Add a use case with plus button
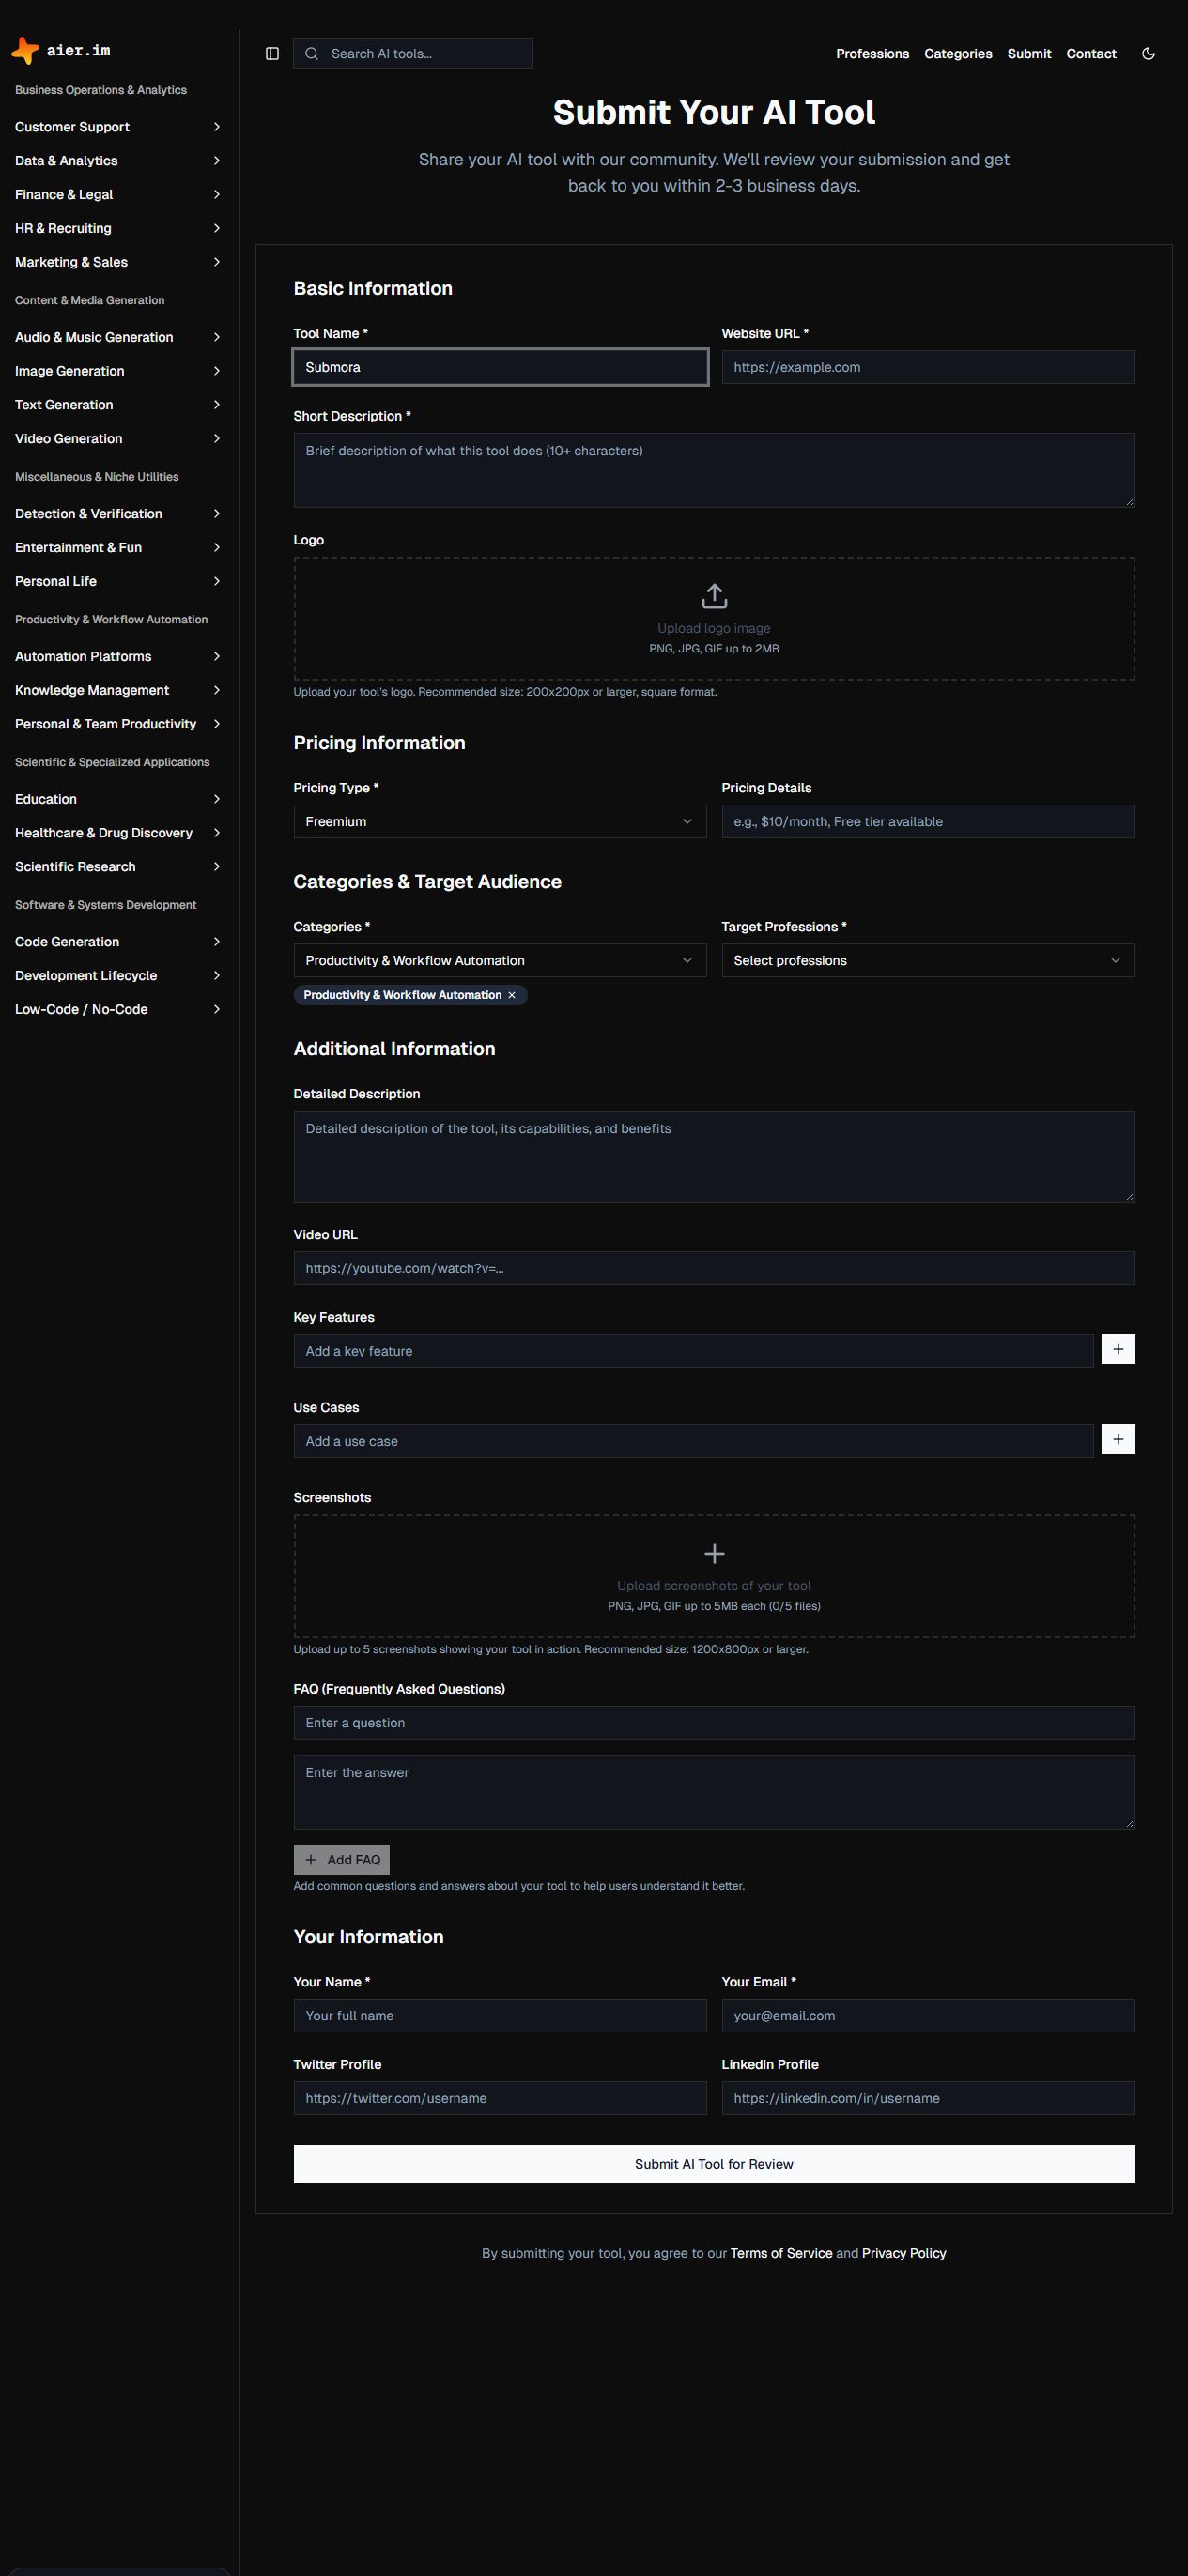The width and height of the screenshot is (1188, 2576). coord(1118,1439)
